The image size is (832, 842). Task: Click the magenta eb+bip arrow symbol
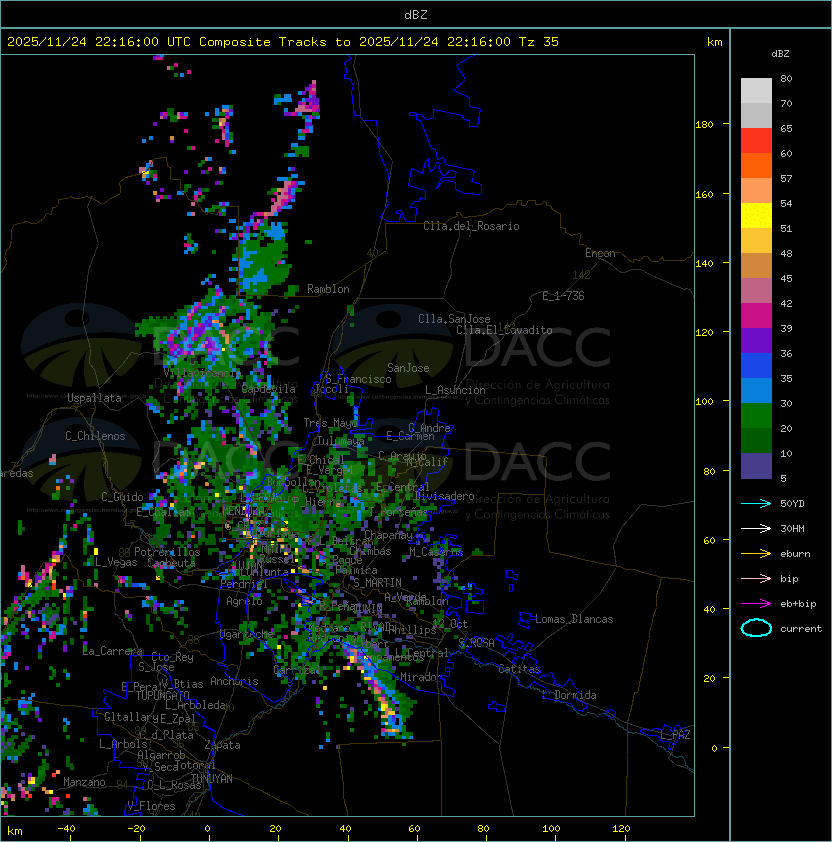click(756, 604)
